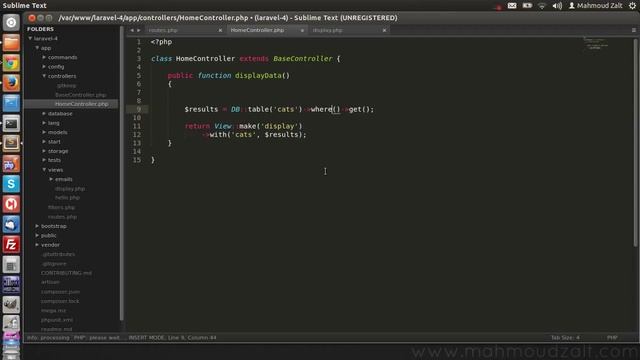640x360 pixels.
Task: Expand the lang folder
Action: click(44, 123)
